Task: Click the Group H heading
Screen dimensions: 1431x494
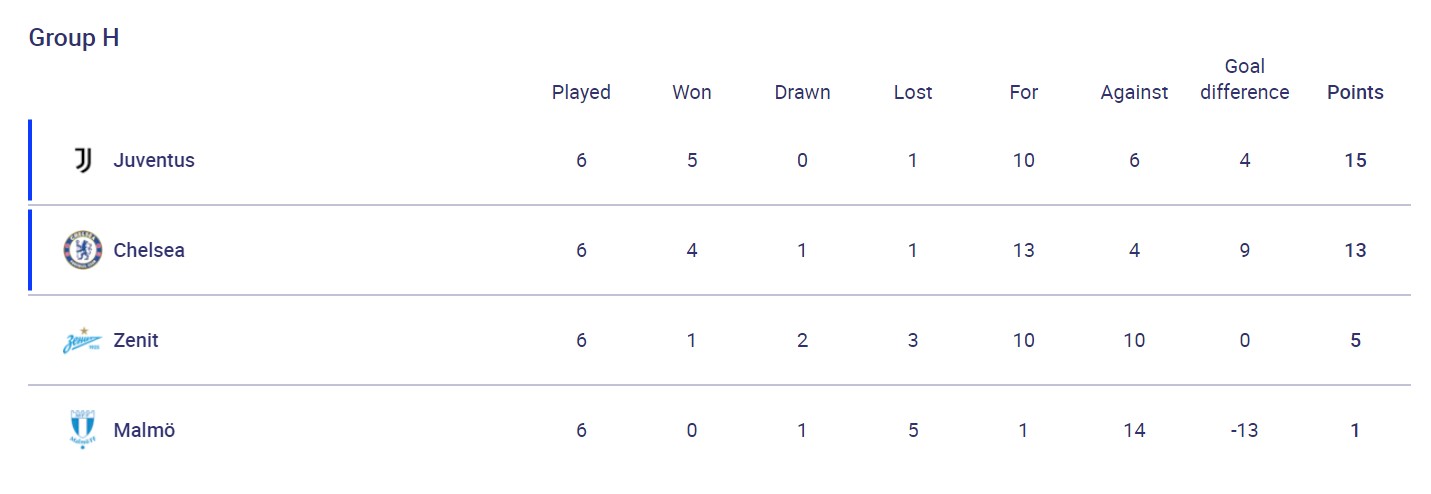Action: (x=74, y=38)
